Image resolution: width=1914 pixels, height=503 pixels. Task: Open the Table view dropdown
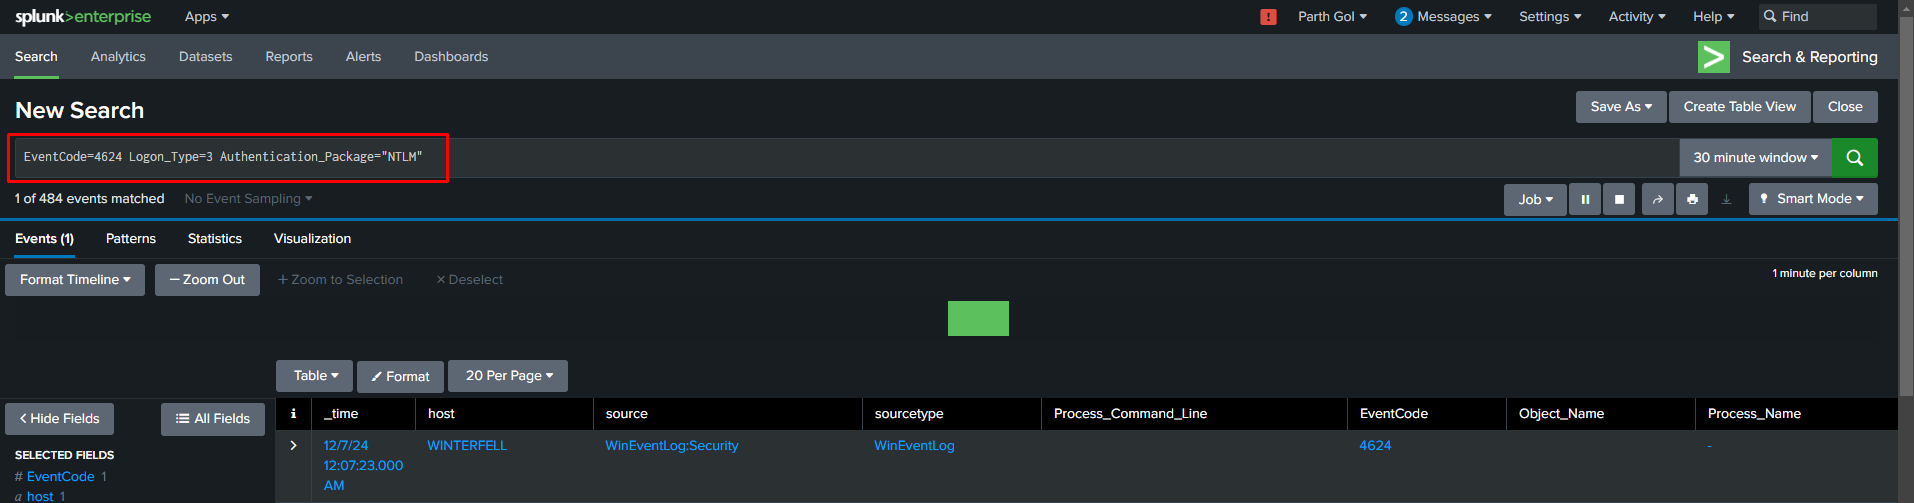pyautogui.click(x=314, y=376)
